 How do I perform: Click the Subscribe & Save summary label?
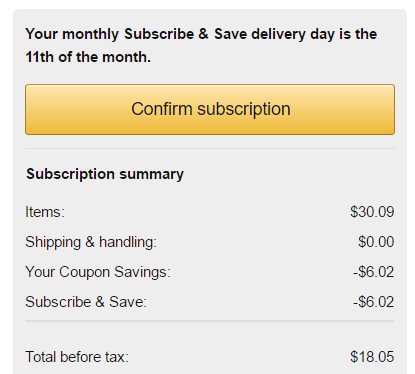click(86, 302)
